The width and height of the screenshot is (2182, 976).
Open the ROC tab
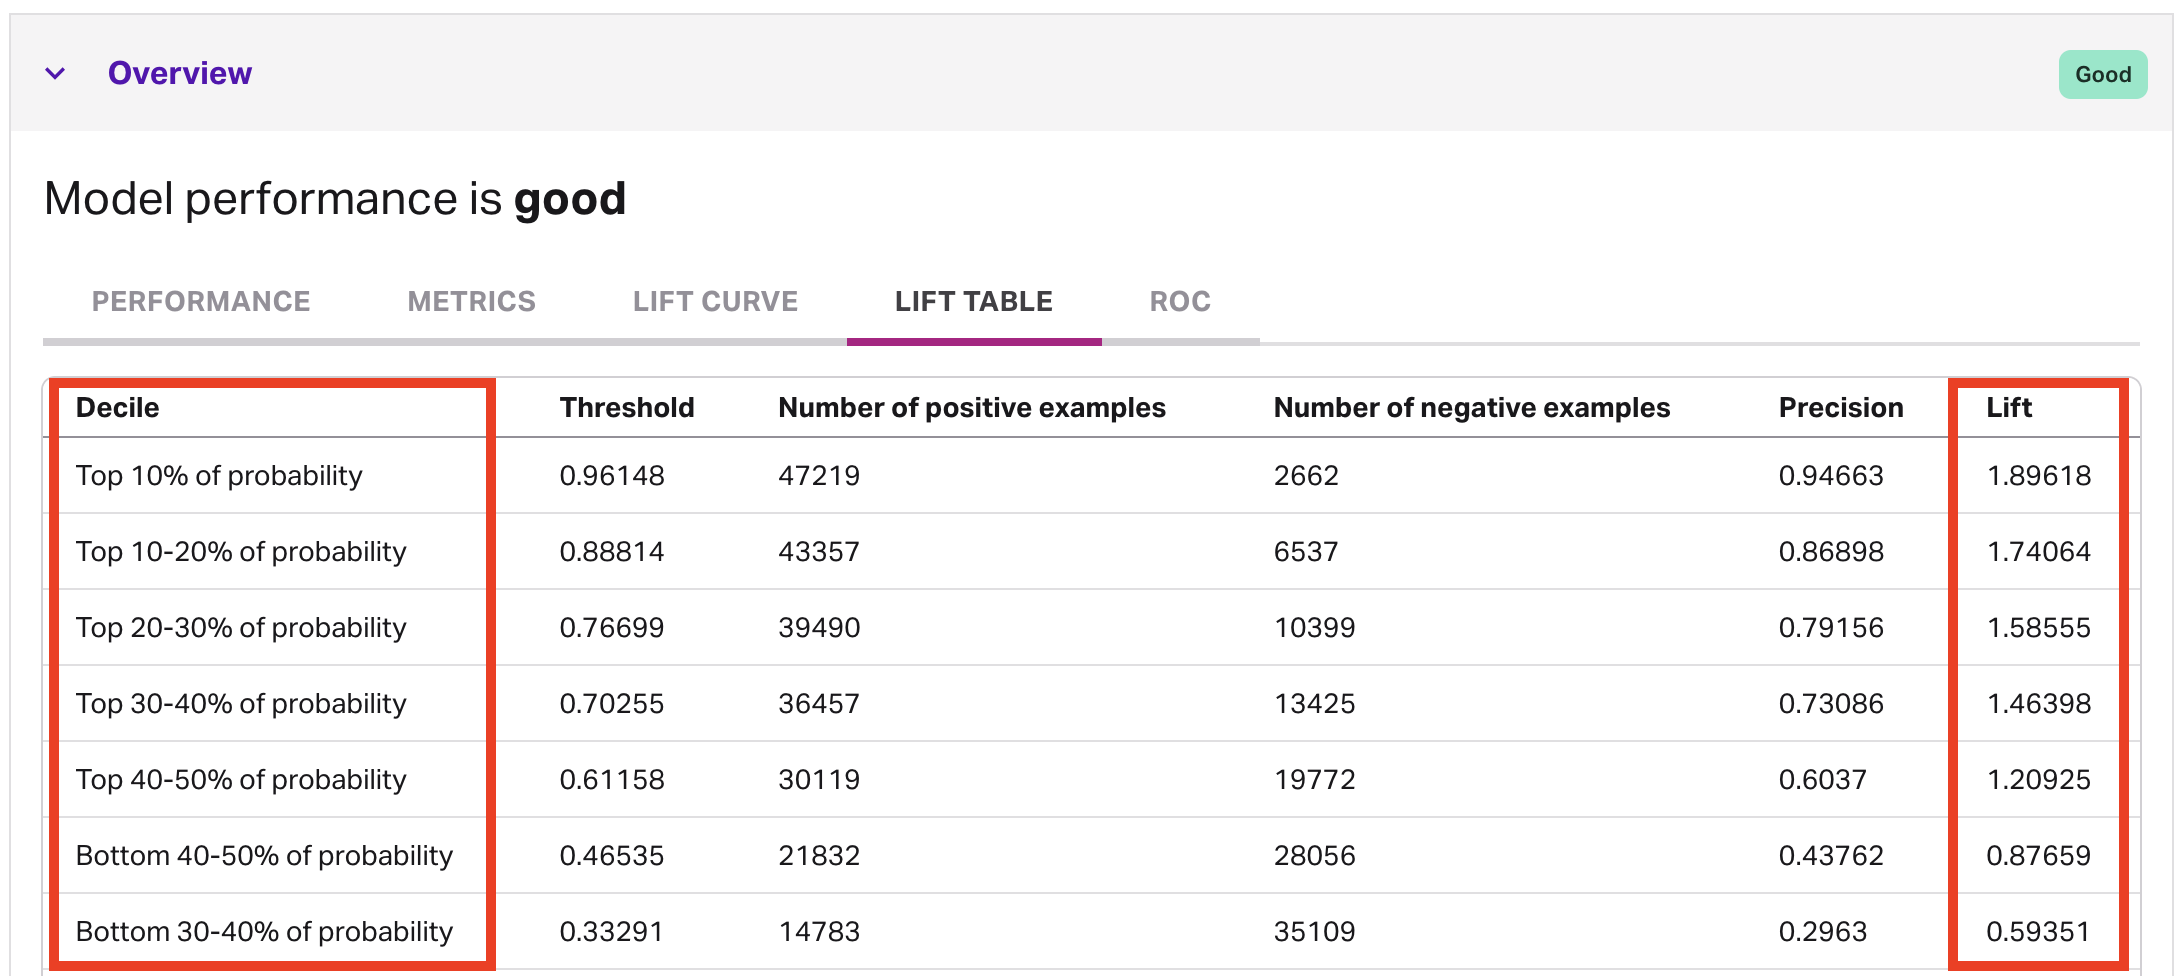click(x=1180, y=301)
